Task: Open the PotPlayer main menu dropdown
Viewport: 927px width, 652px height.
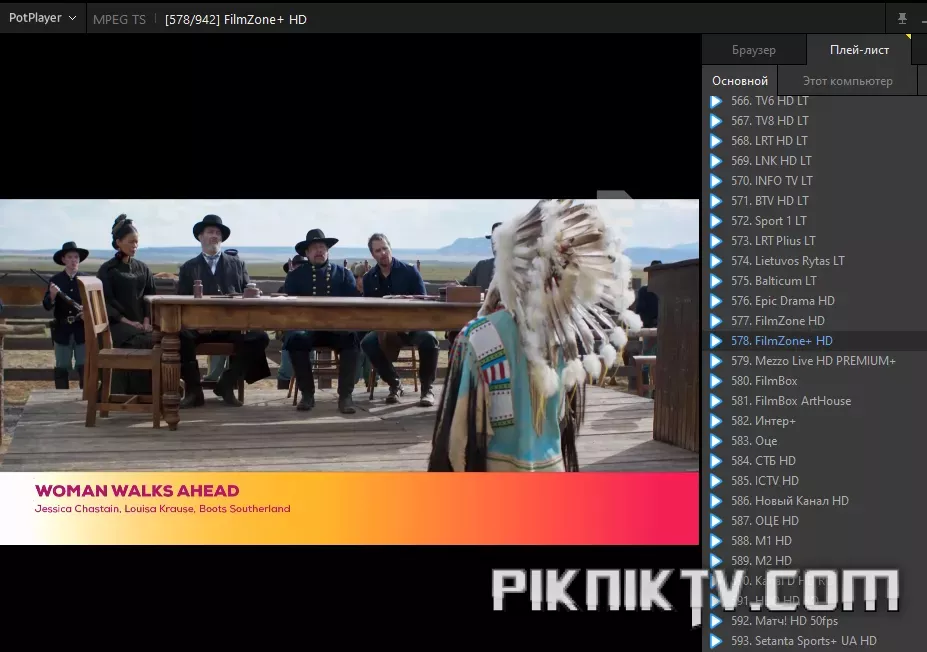Action: pos(43,18)
